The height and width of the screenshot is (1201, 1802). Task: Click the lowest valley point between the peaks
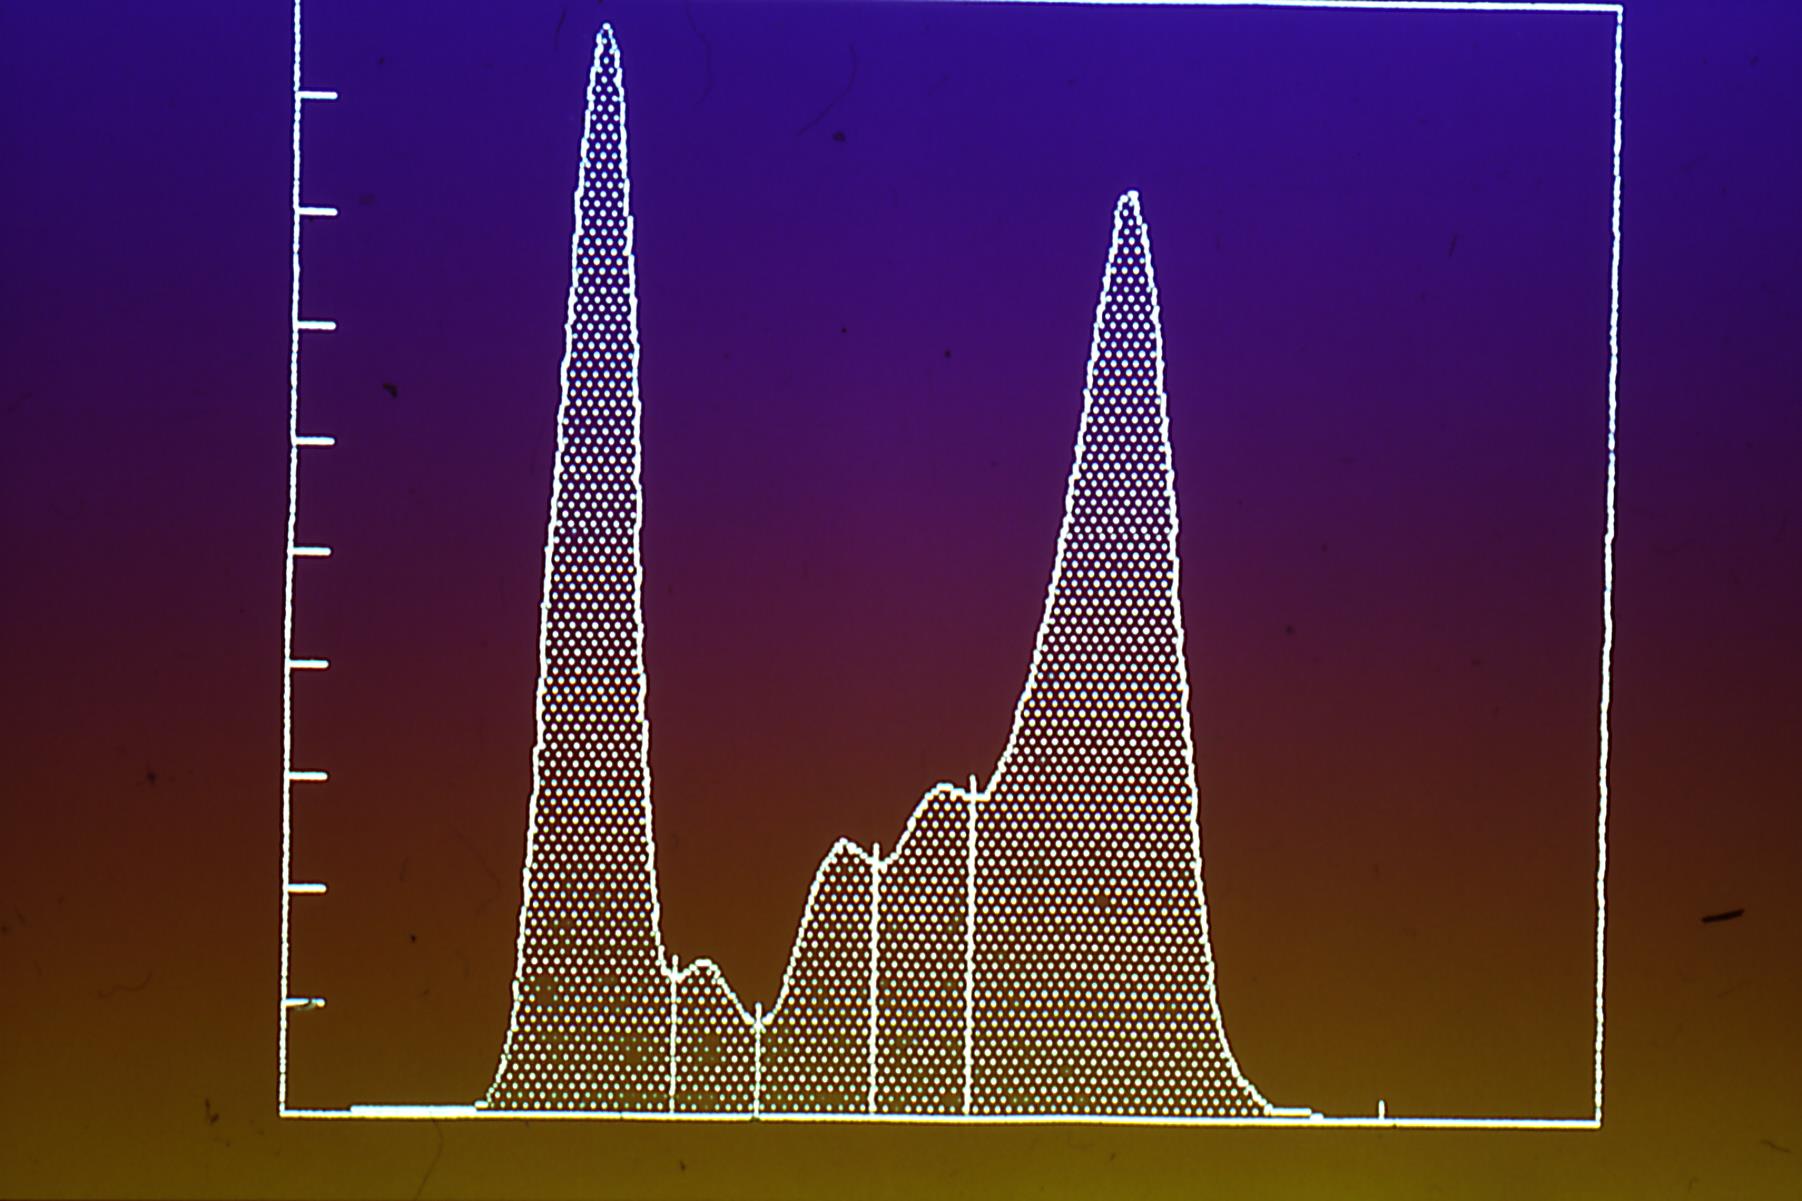(757, 1022)
